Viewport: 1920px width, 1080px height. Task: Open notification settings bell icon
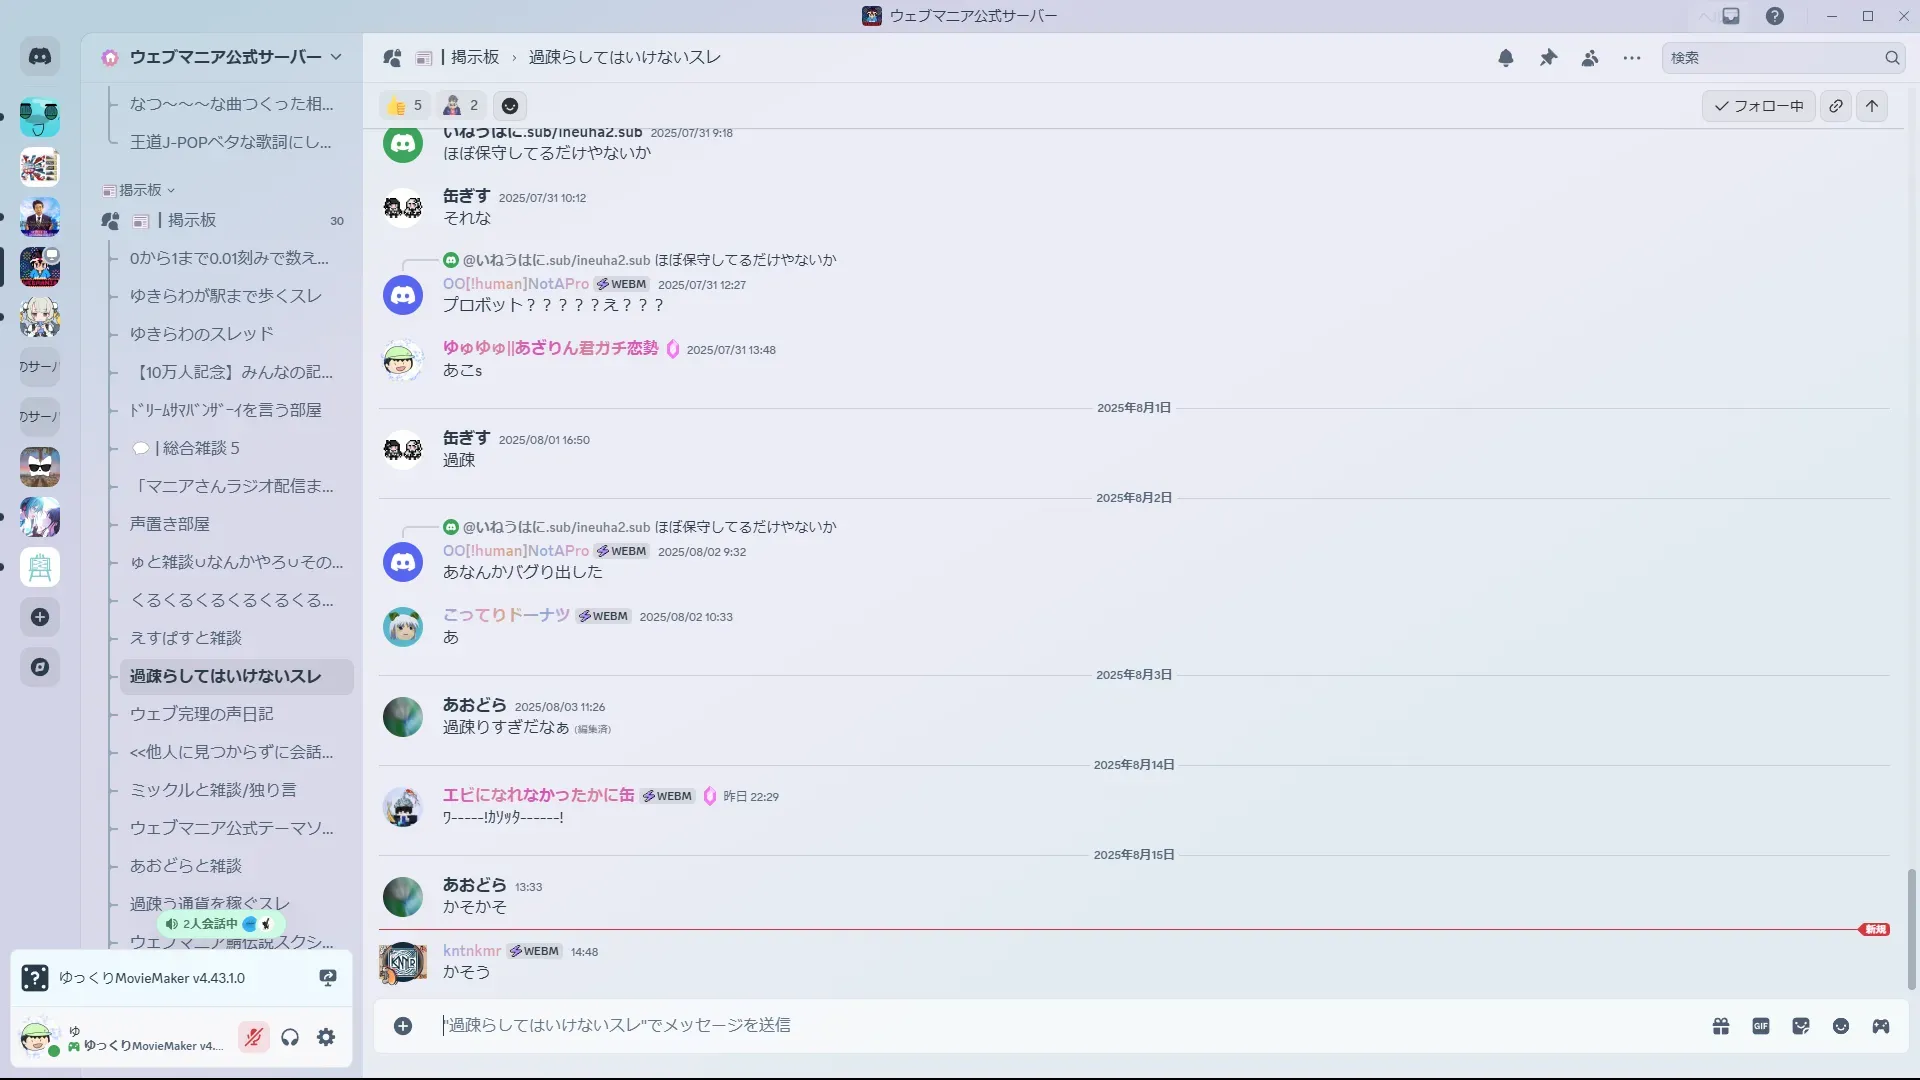coord(1506,58)
